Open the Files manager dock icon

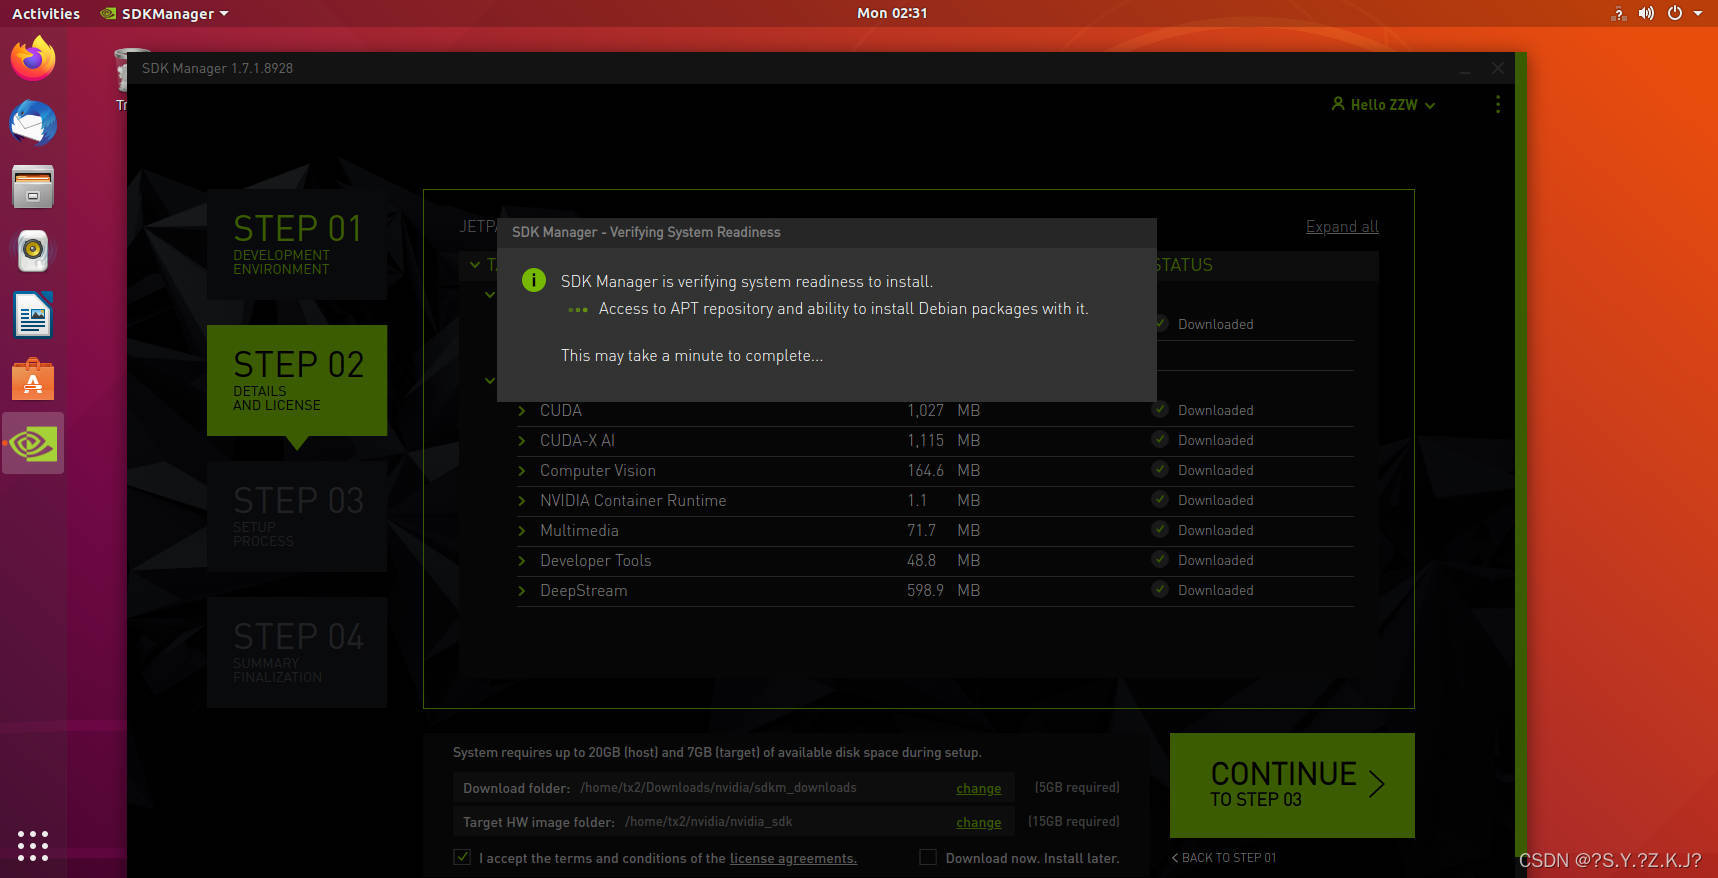33,187
